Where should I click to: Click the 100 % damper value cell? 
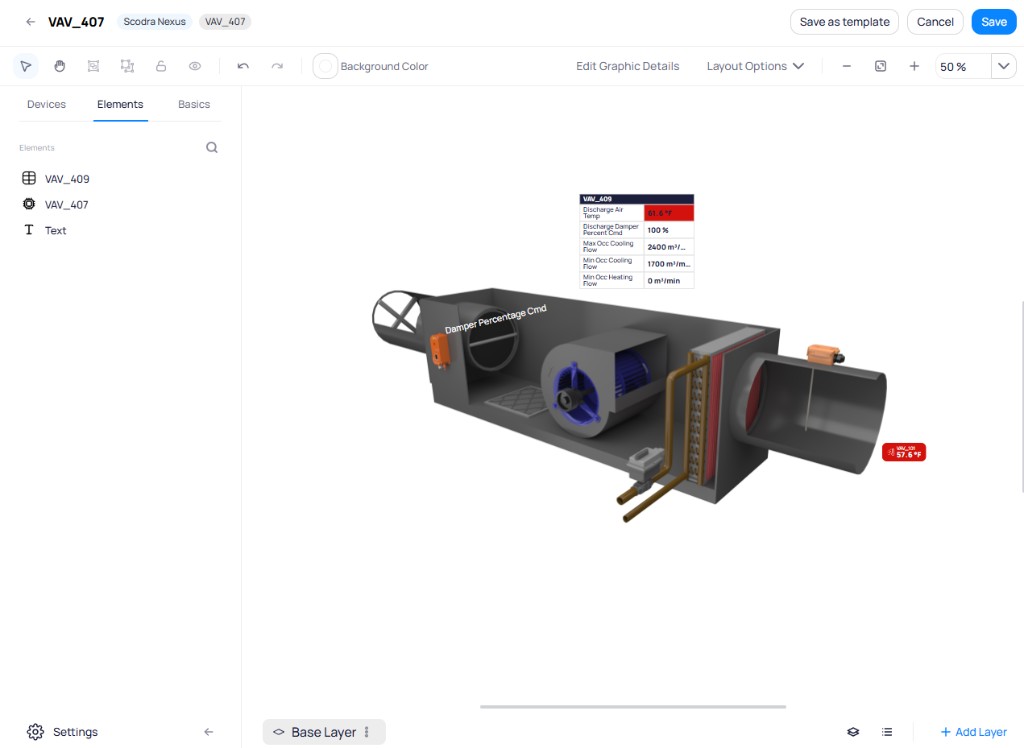(669, 230)
